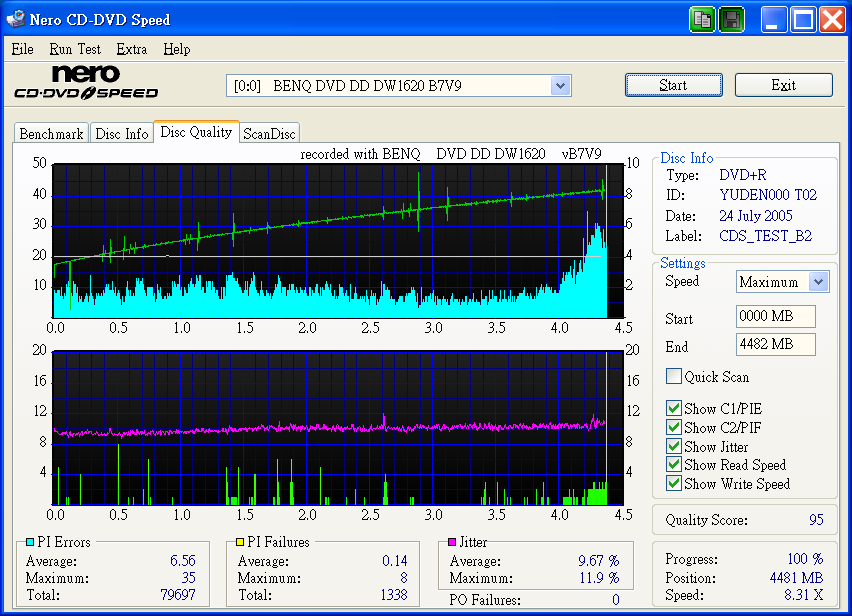Open the Extra menu
The height and width of the screenshot is (616, 852).
pyautogui.click(x=131, y=49)
